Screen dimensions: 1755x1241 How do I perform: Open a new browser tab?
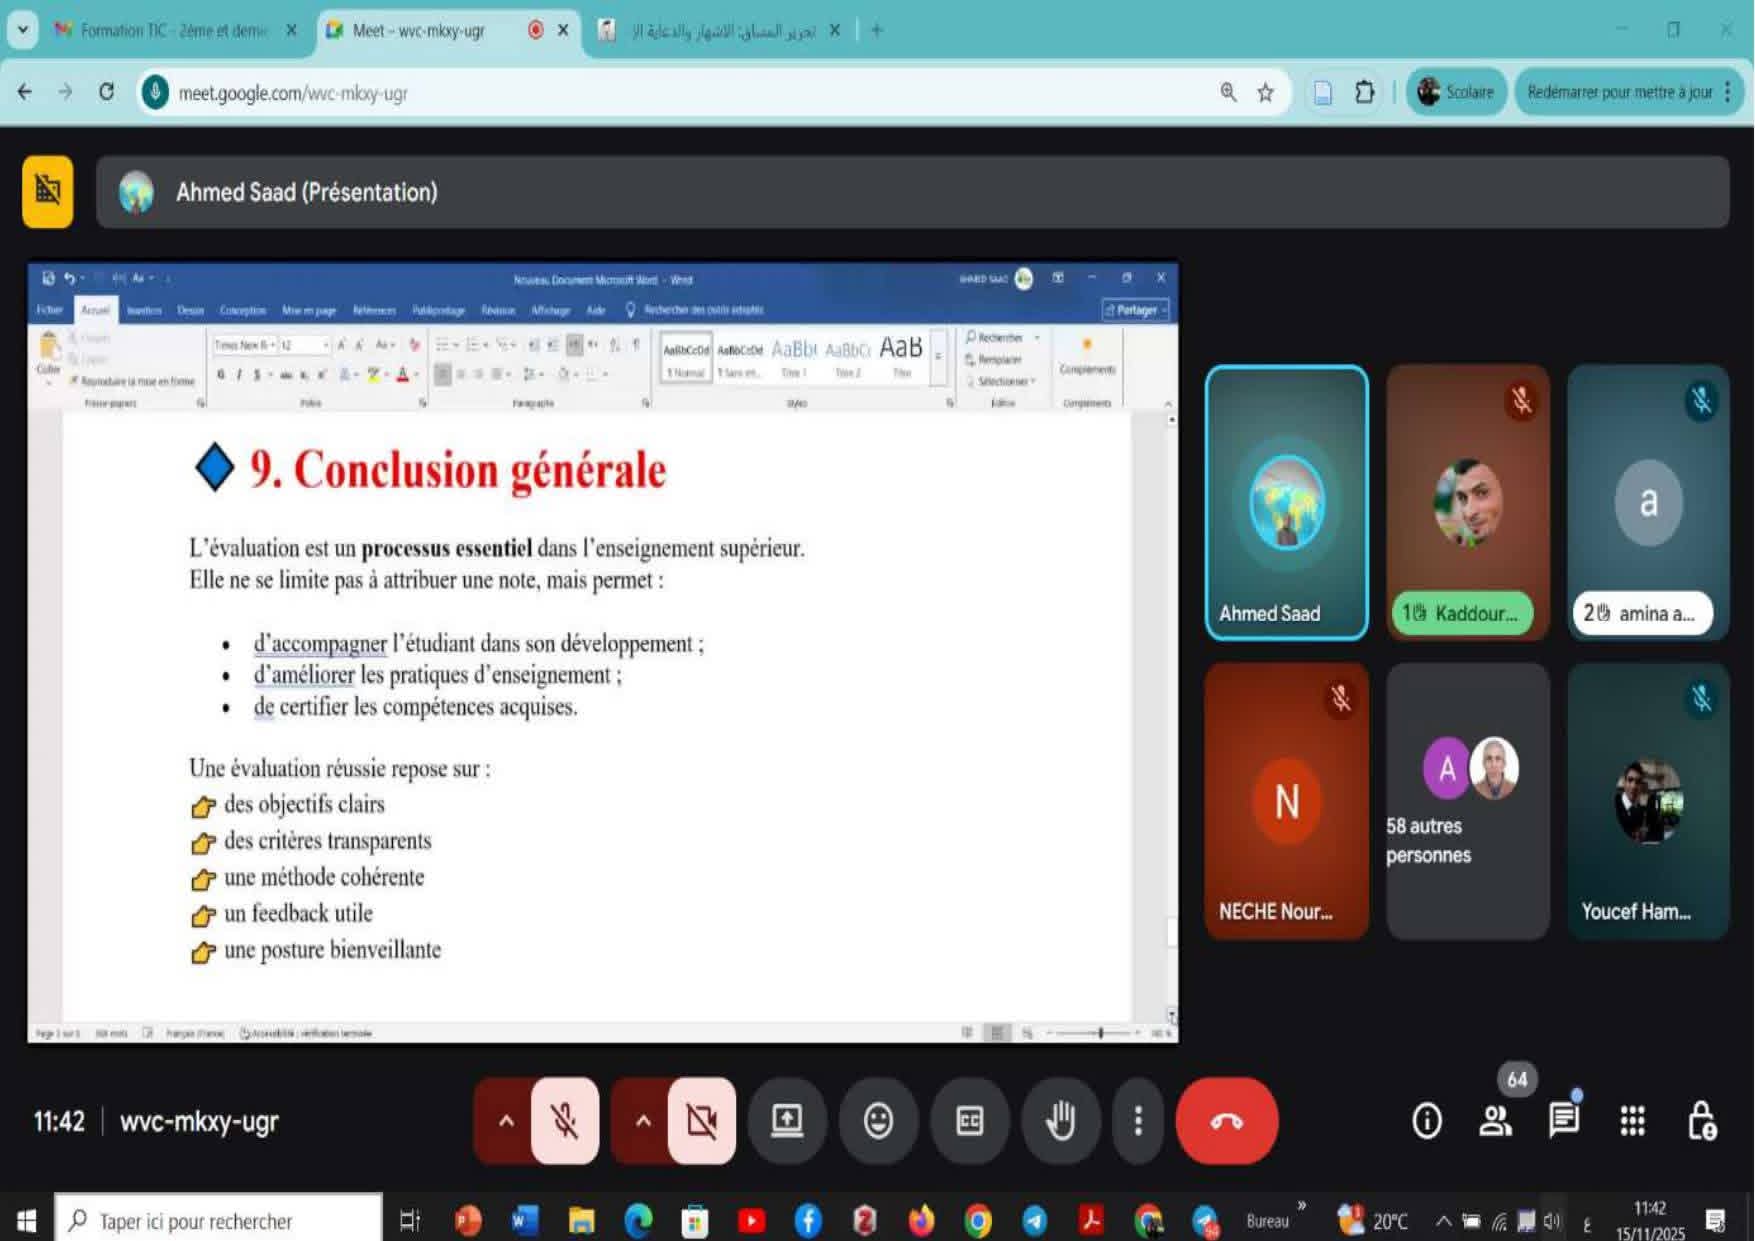877,30
